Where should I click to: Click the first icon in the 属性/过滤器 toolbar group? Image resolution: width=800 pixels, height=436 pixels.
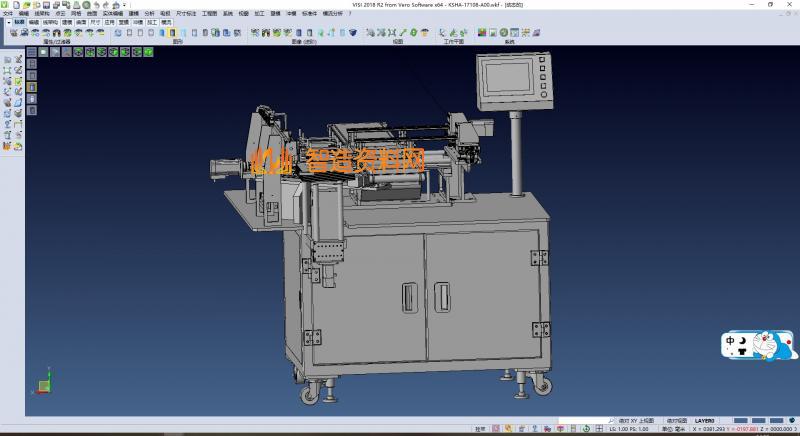pos(13,33)
